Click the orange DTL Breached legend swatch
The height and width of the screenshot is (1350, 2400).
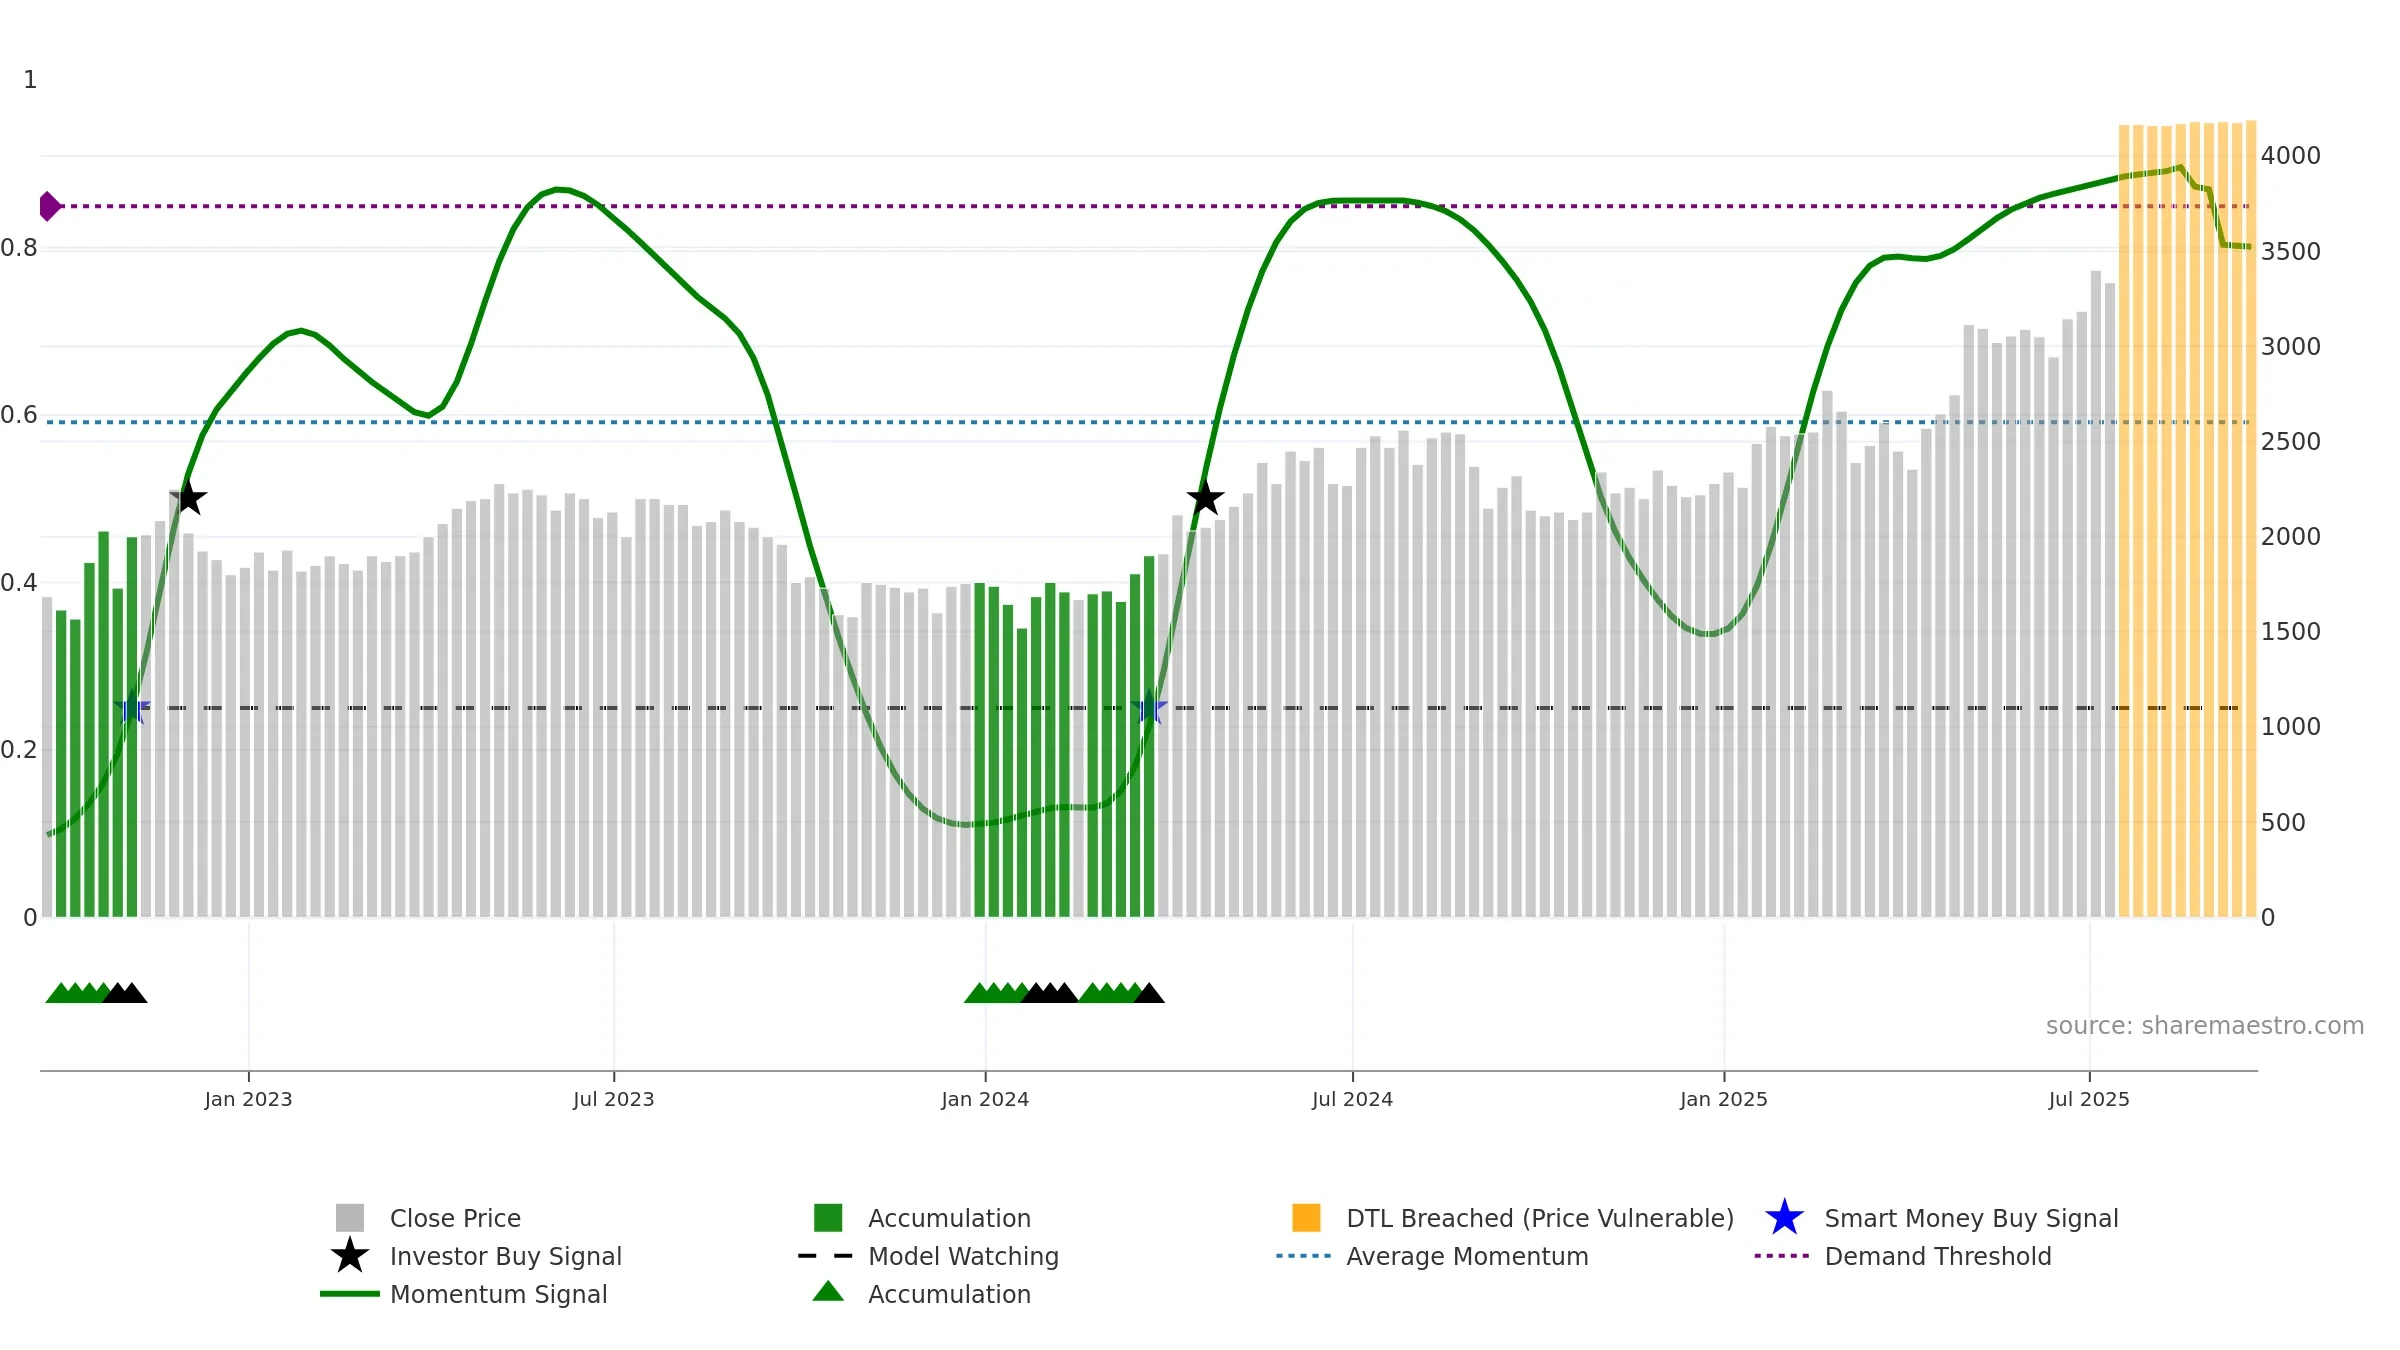coord(1306,1218)
